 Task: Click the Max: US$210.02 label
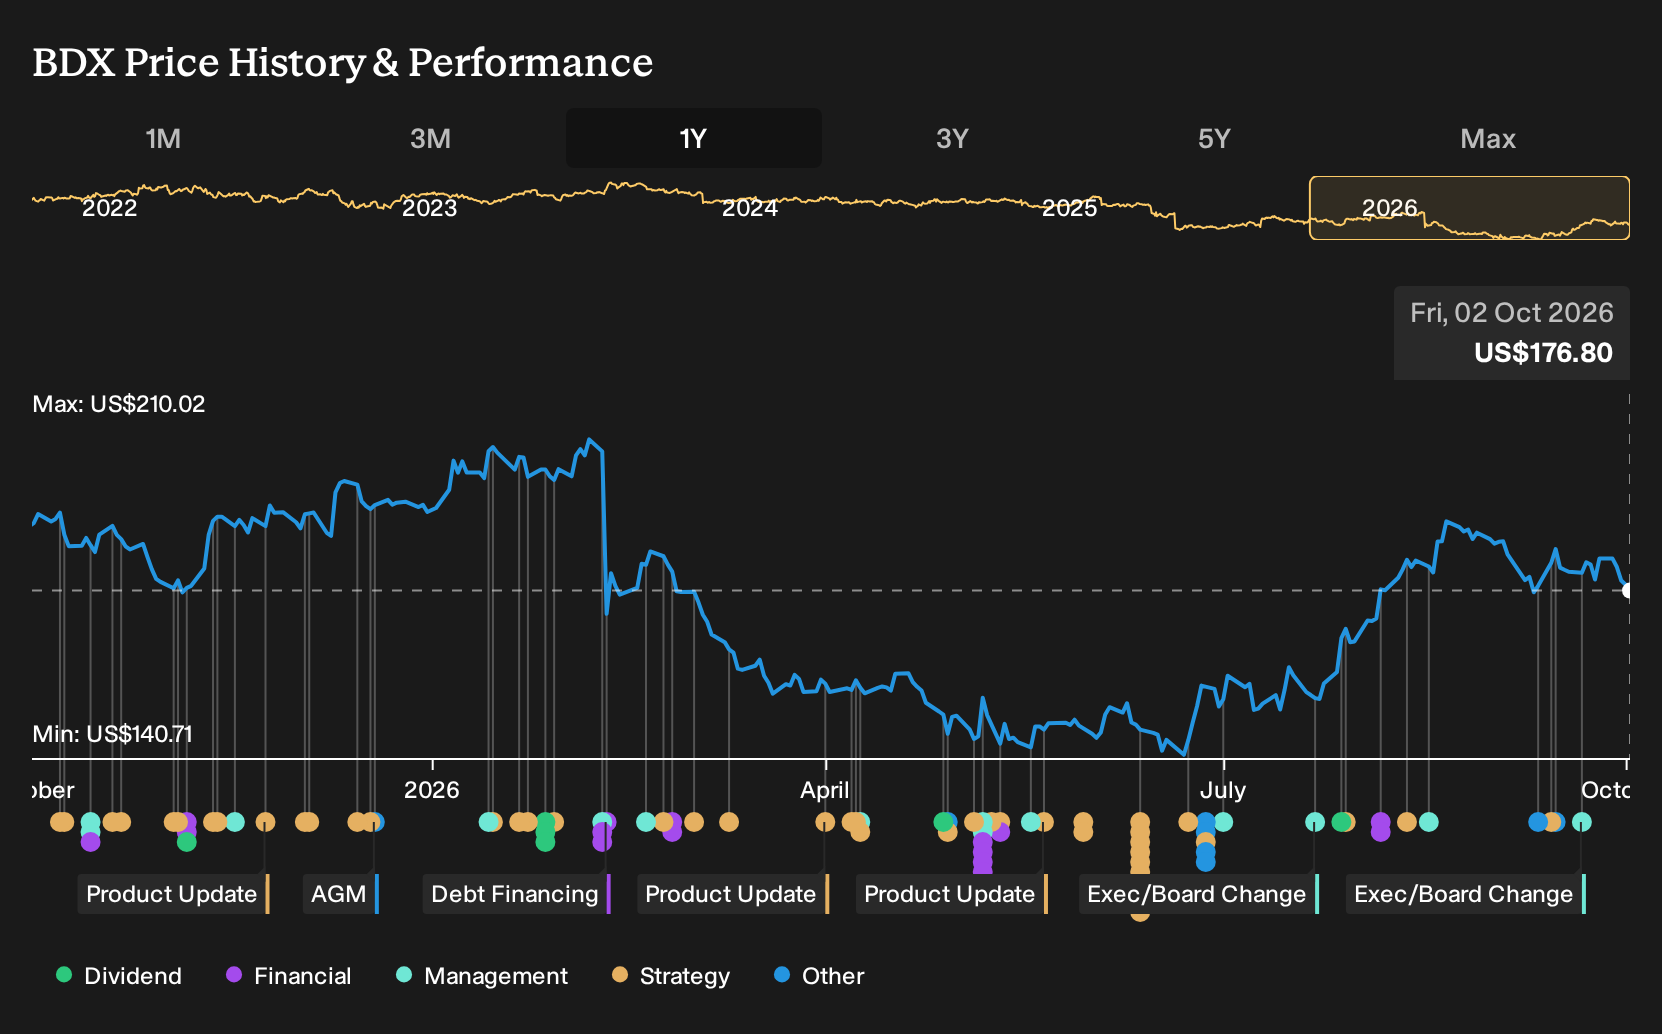click(x=119, y=404)
